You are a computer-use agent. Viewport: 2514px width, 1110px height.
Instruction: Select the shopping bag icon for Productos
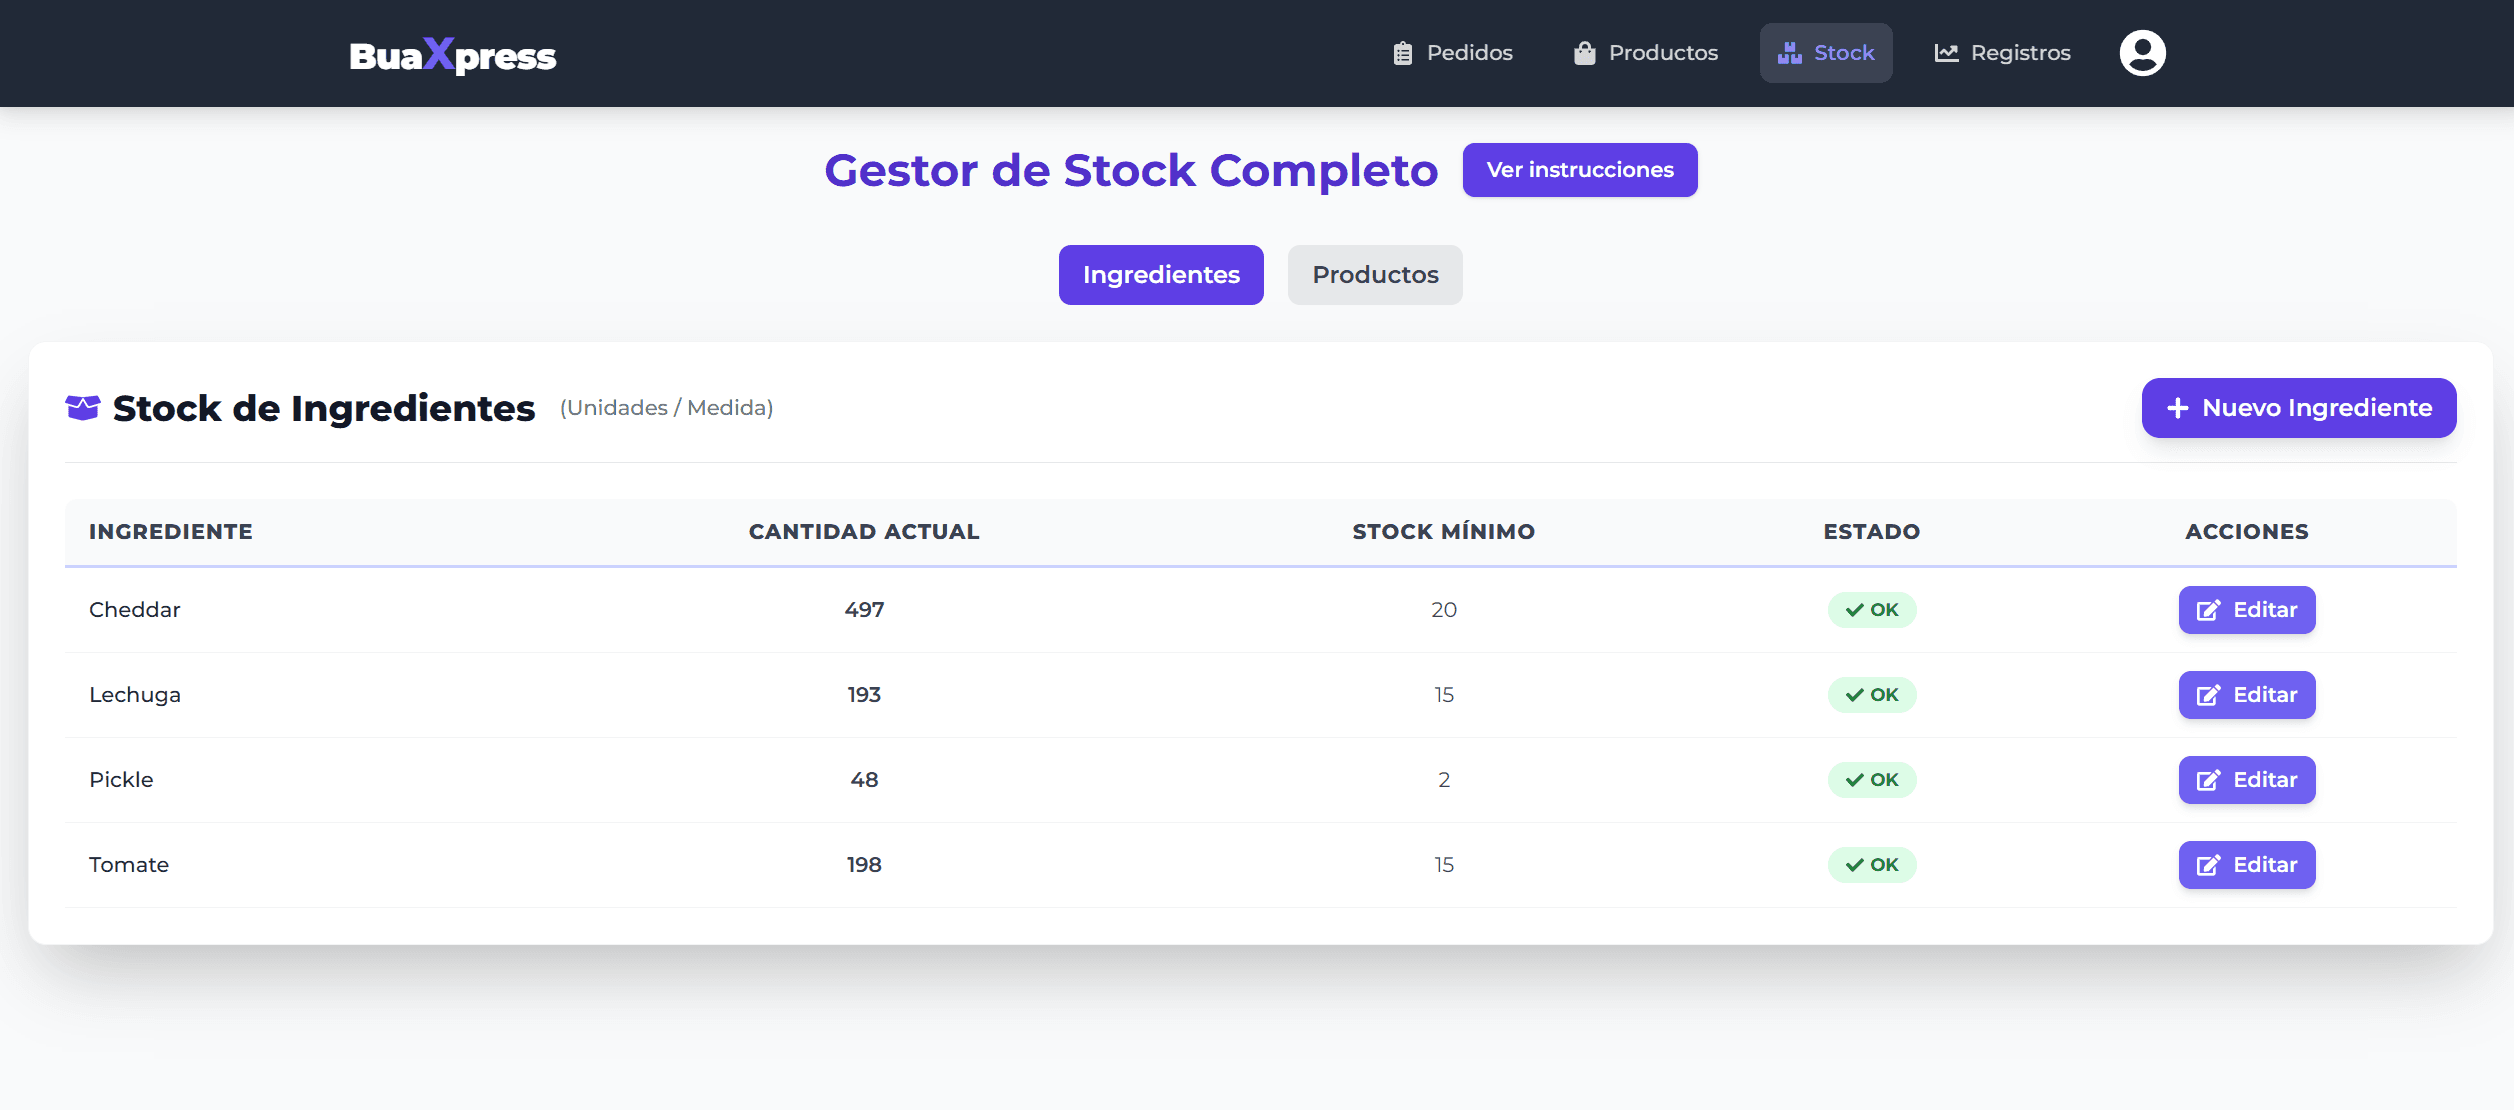point(1583,52)
